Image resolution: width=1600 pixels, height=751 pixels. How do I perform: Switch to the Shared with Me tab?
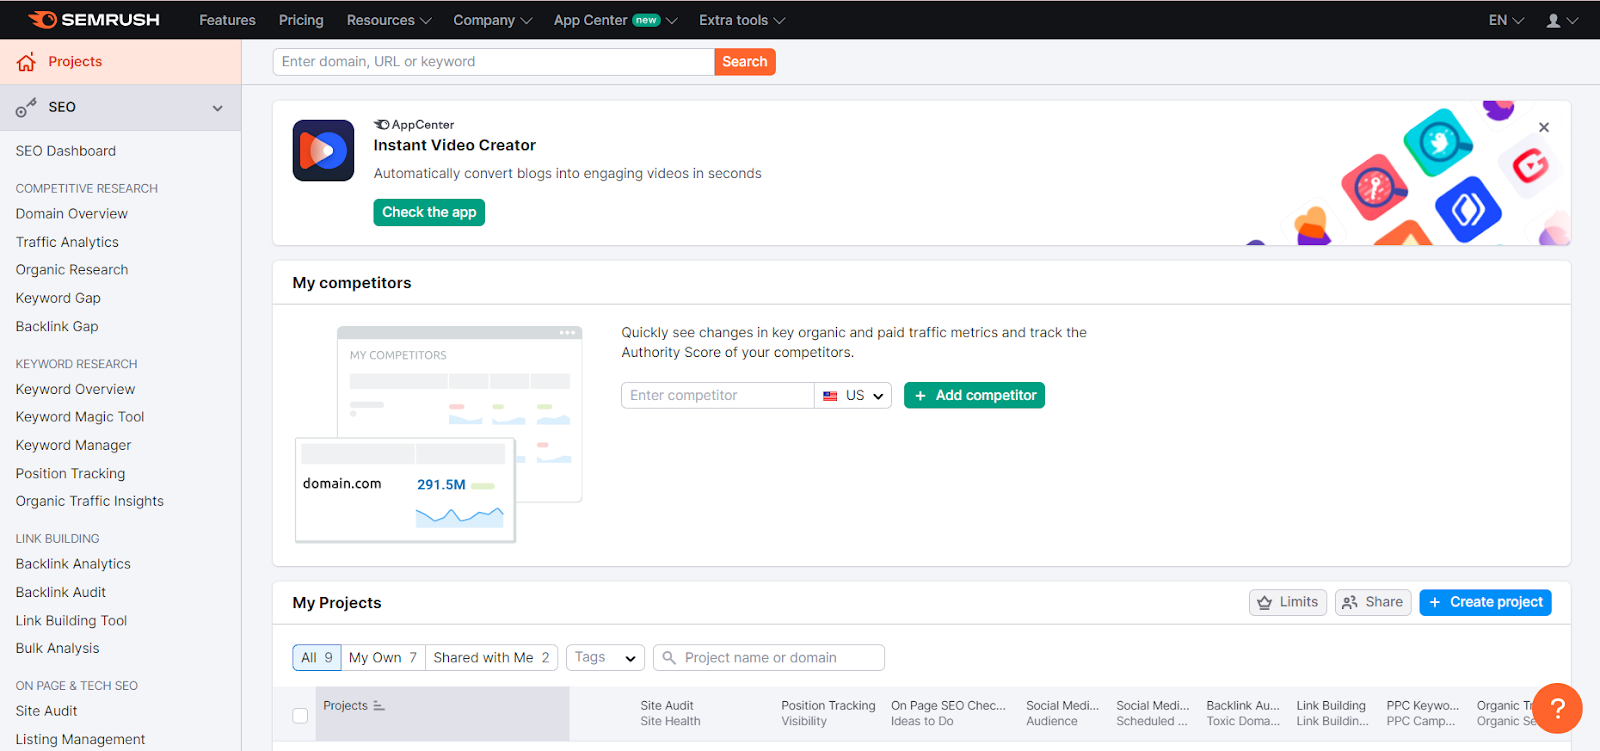click(x=491, y=657)
